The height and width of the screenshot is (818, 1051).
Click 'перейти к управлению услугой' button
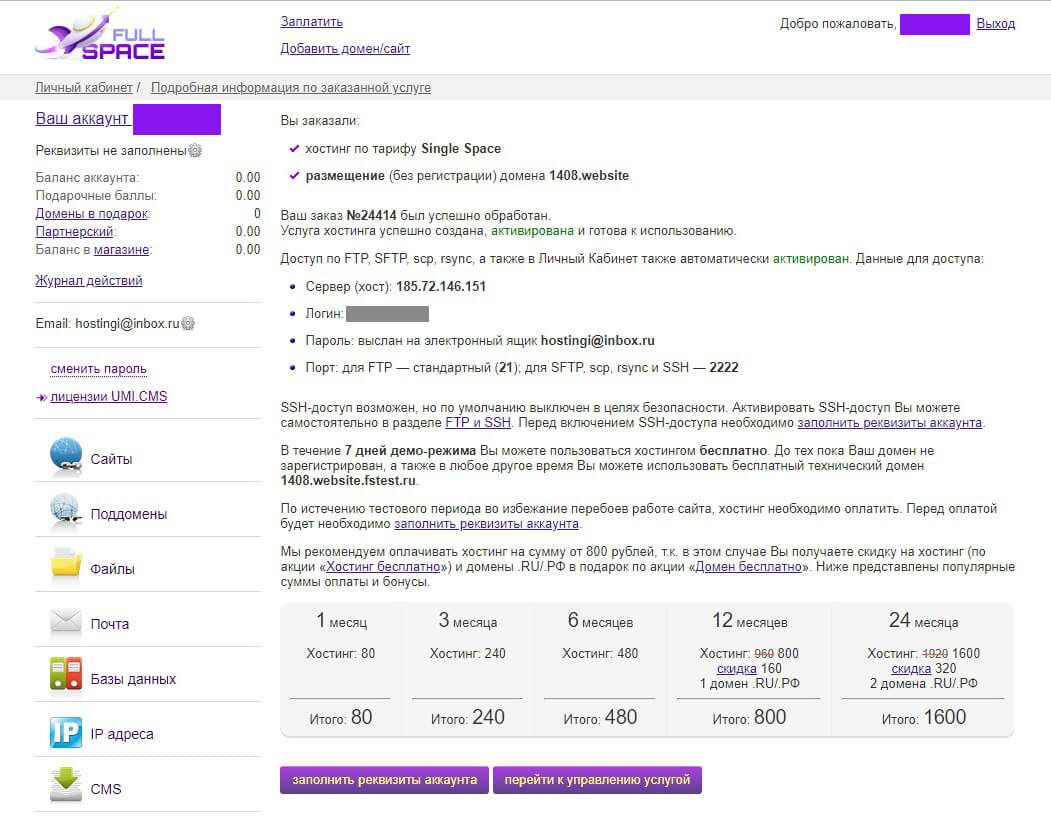(x=597, y=780)
